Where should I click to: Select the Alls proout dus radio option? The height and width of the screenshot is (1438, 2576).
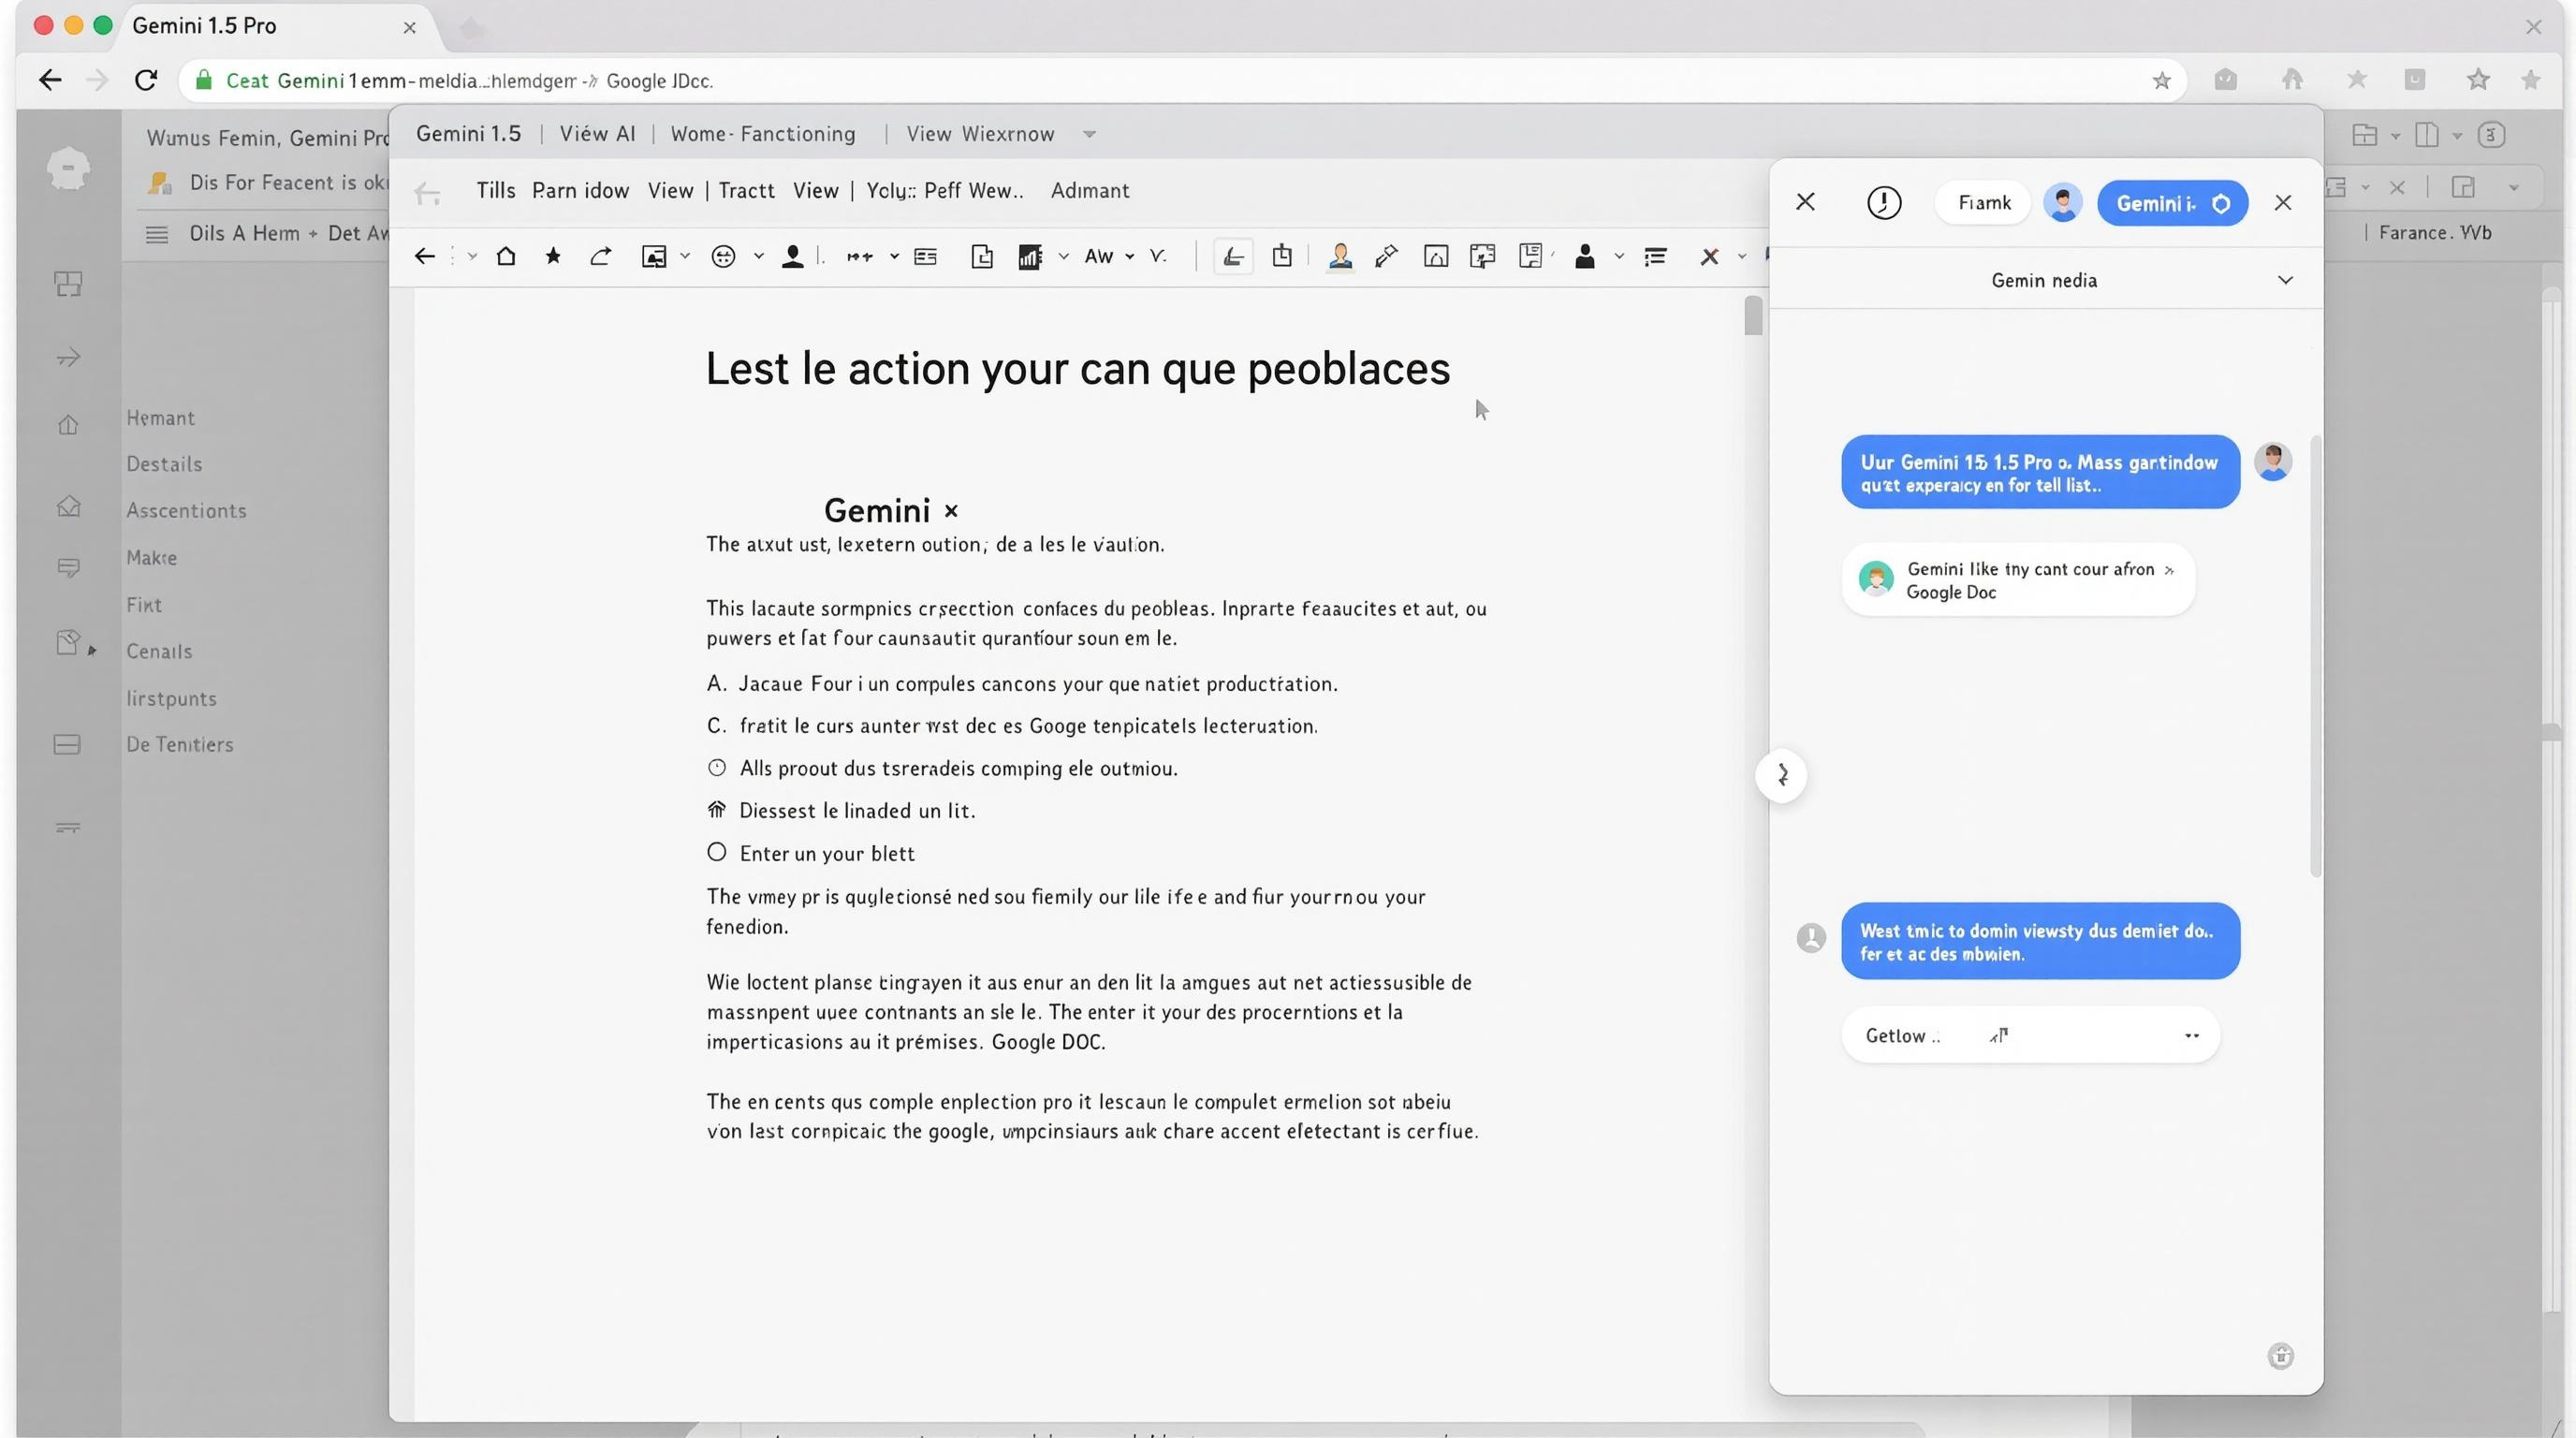point(717,768)
